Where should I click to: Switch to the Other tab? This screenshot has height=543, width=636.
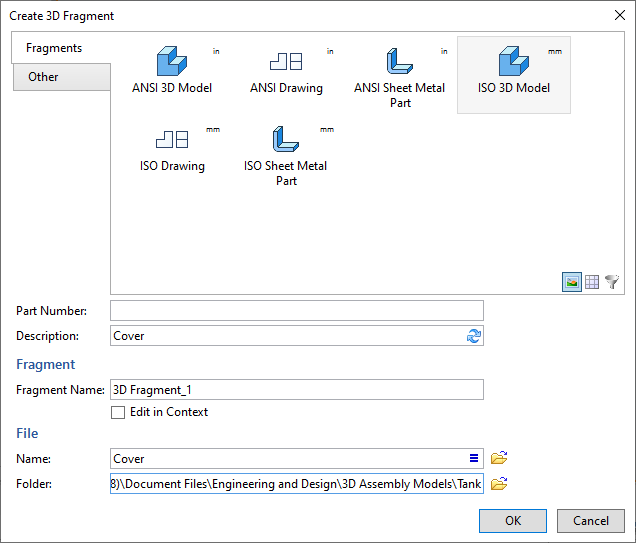point(62,77)
